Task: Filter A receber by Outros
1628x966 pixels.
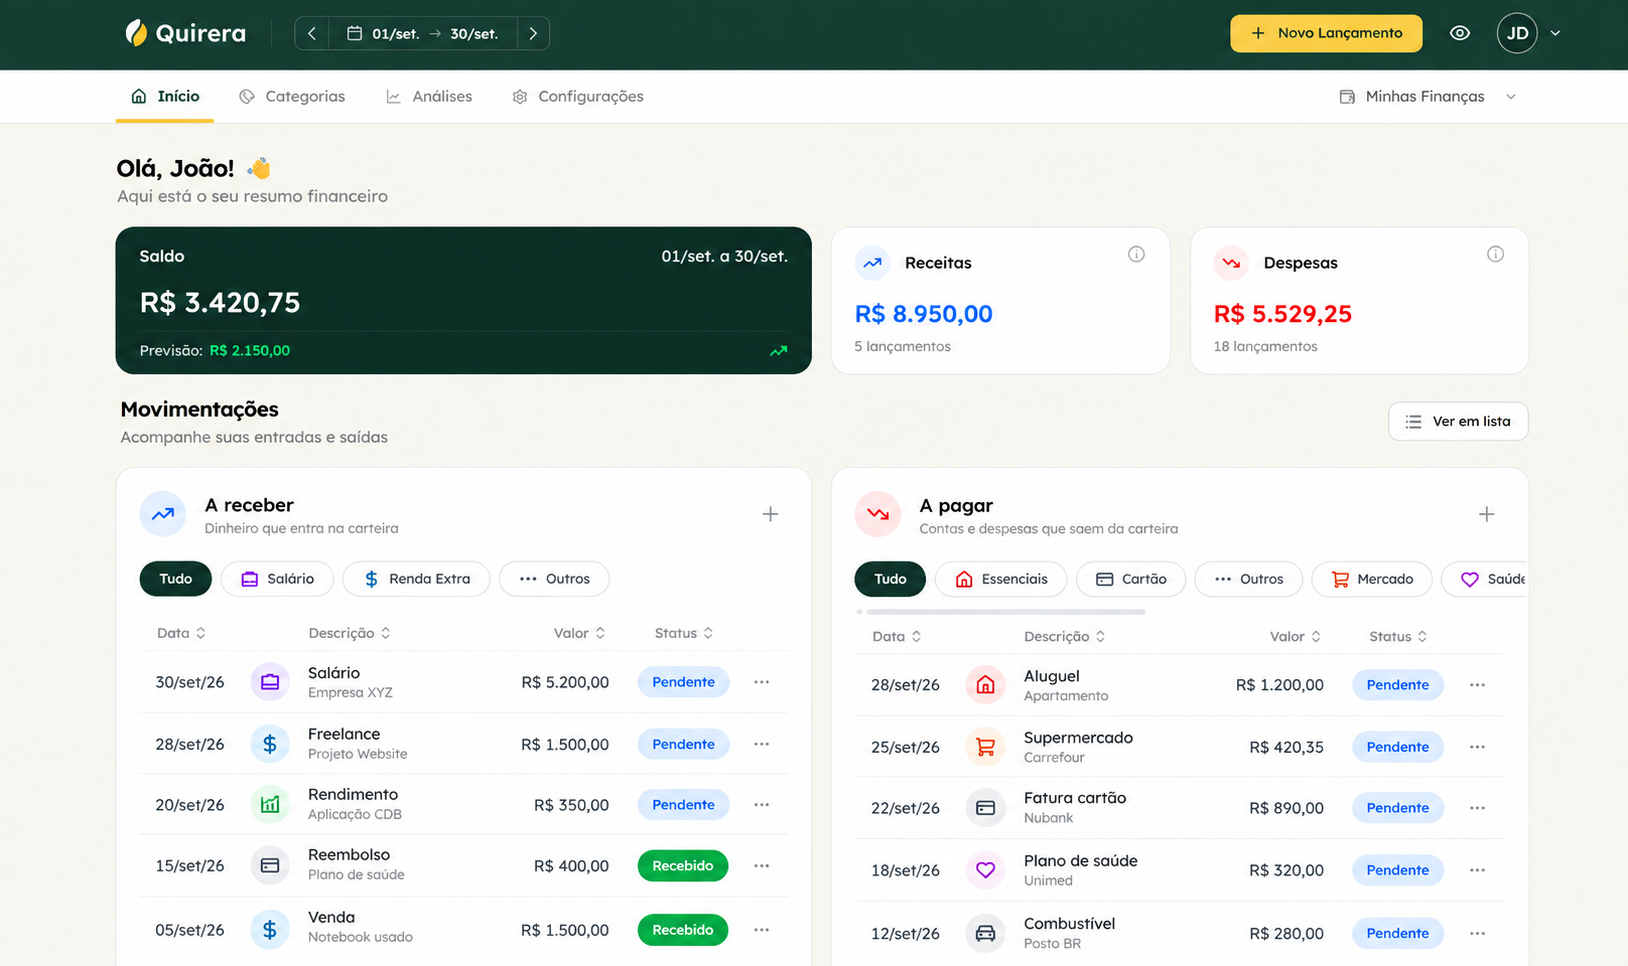Action: point(554,579)
